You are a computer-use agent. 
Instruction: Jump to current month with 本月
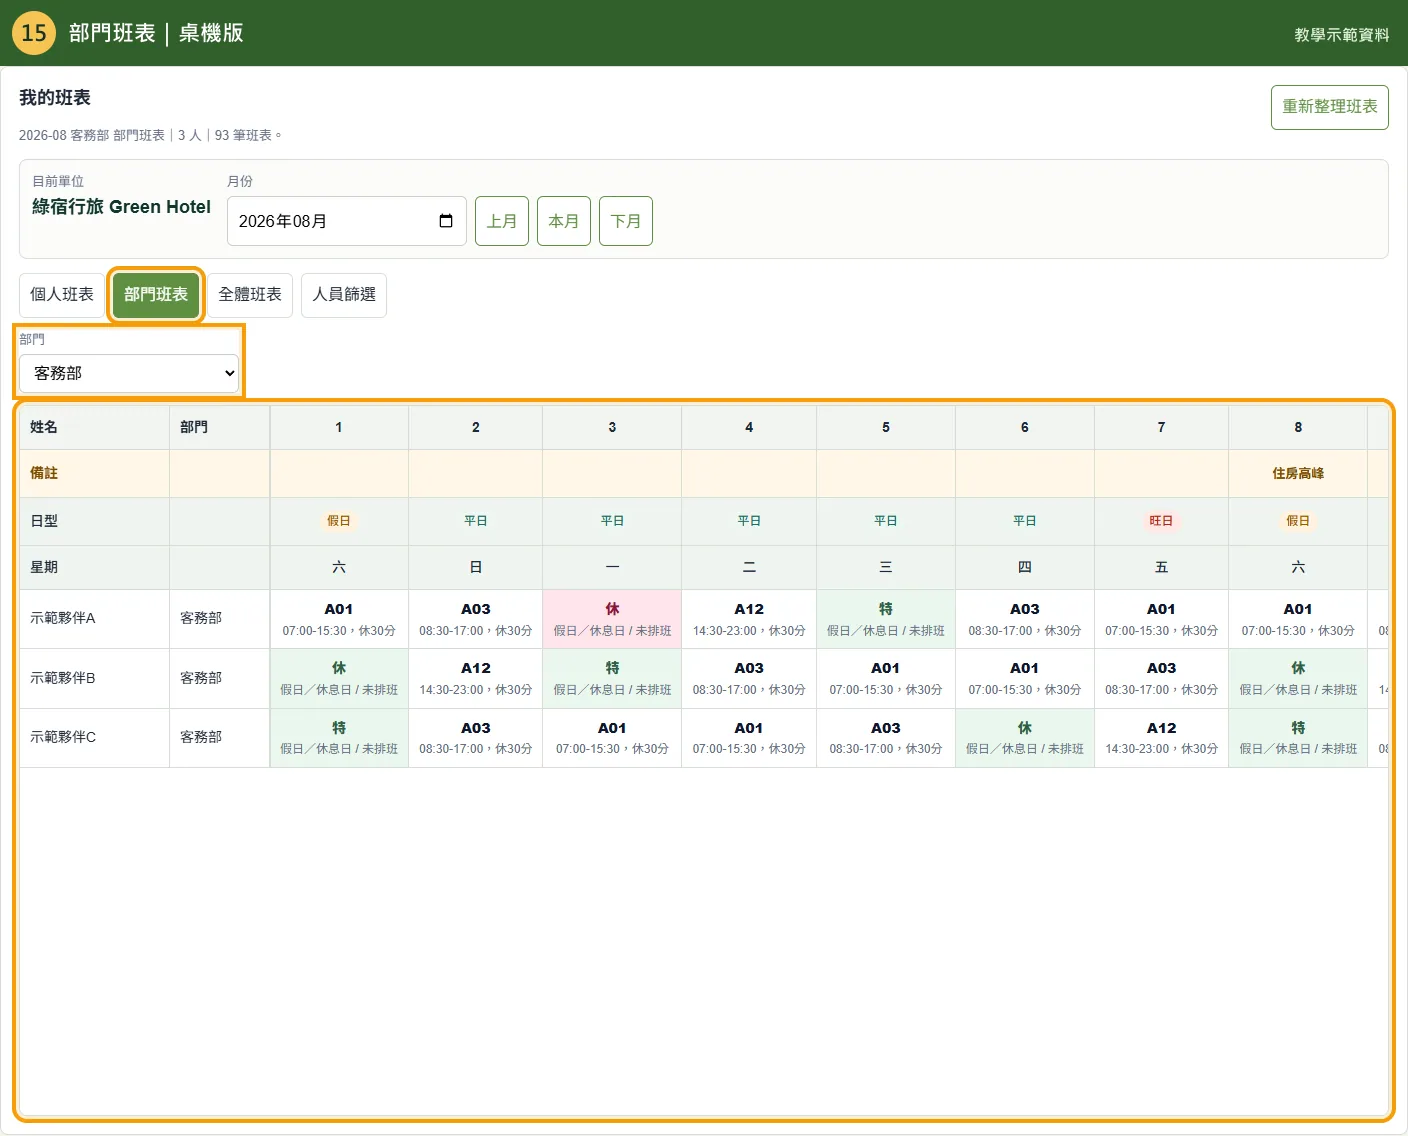click(564, 221)
